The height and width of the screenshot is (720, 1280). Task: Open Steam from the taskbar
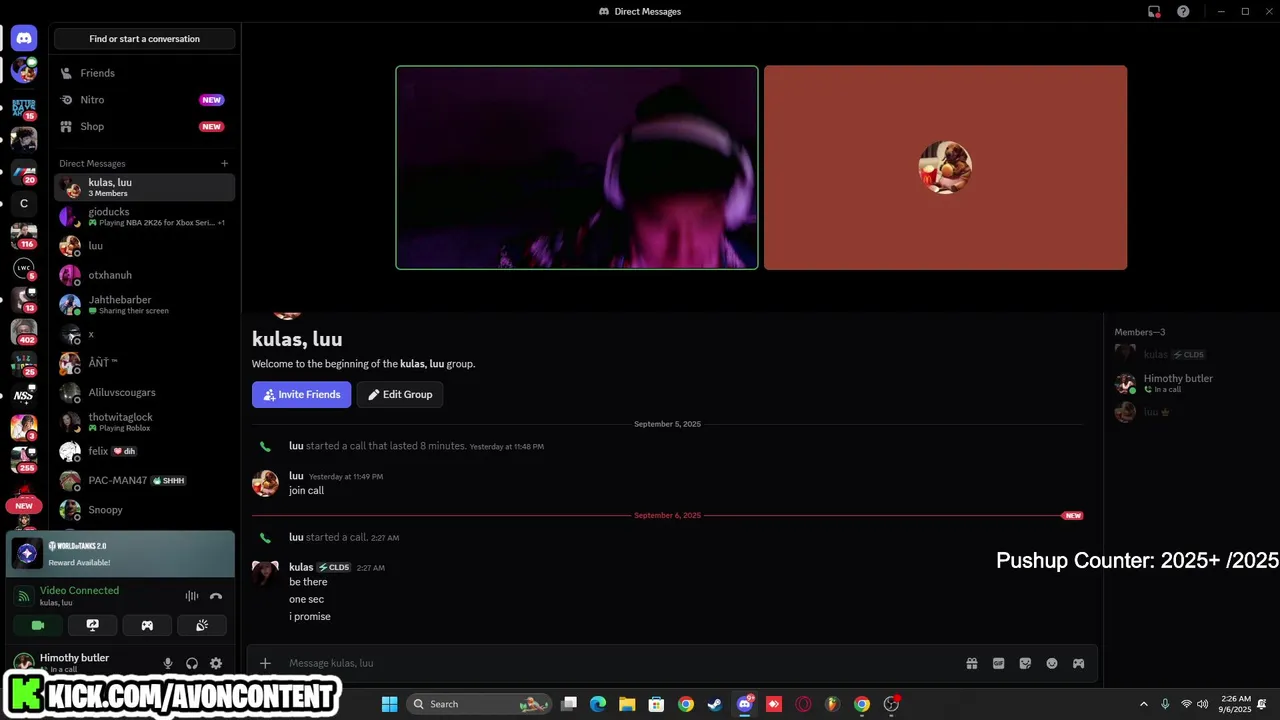pos(714,704)
